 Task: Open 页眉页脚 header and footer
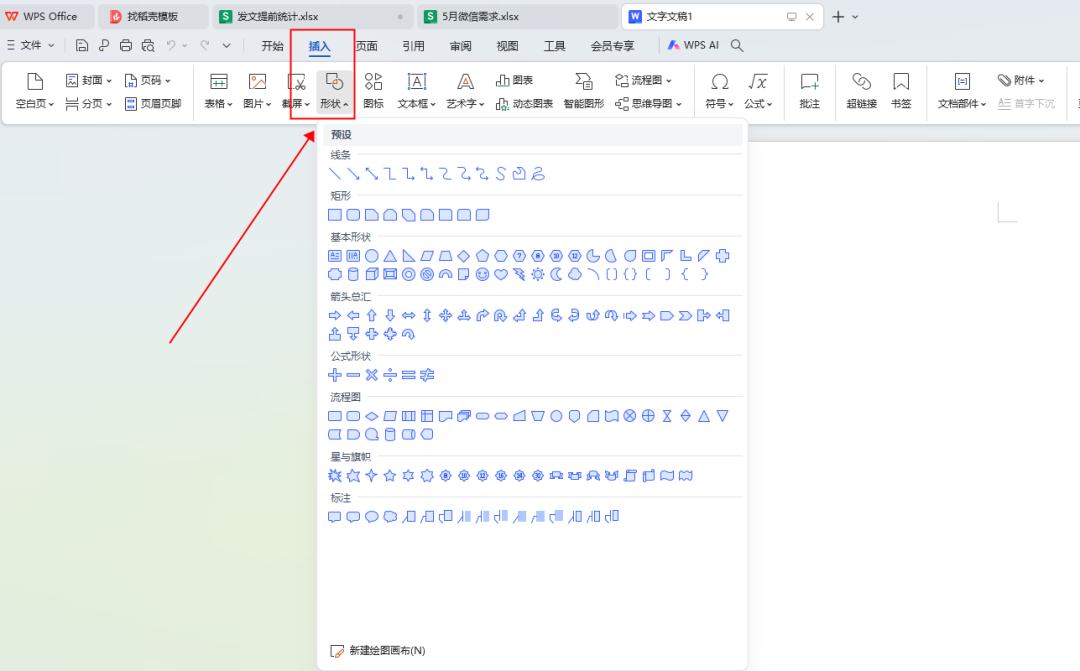click(153, 103)
